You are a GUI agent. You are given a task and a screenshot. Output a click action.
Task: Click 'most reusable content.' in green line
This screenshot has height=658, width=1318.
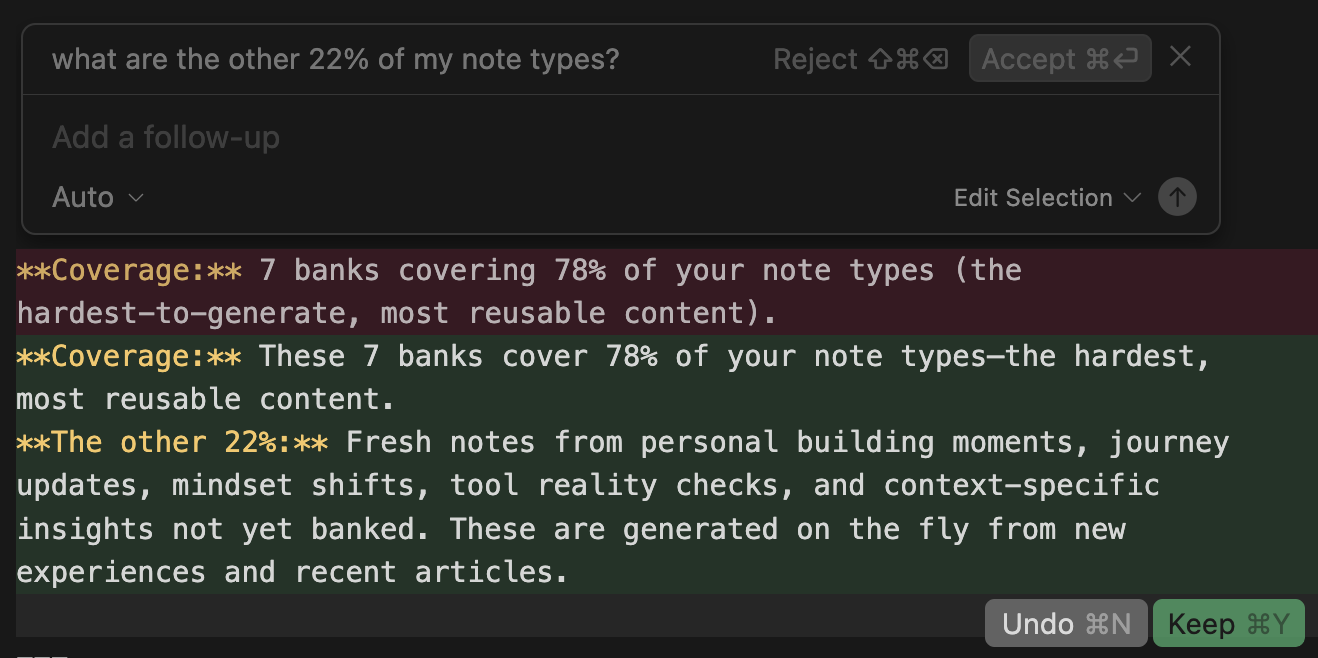point(206,399)
